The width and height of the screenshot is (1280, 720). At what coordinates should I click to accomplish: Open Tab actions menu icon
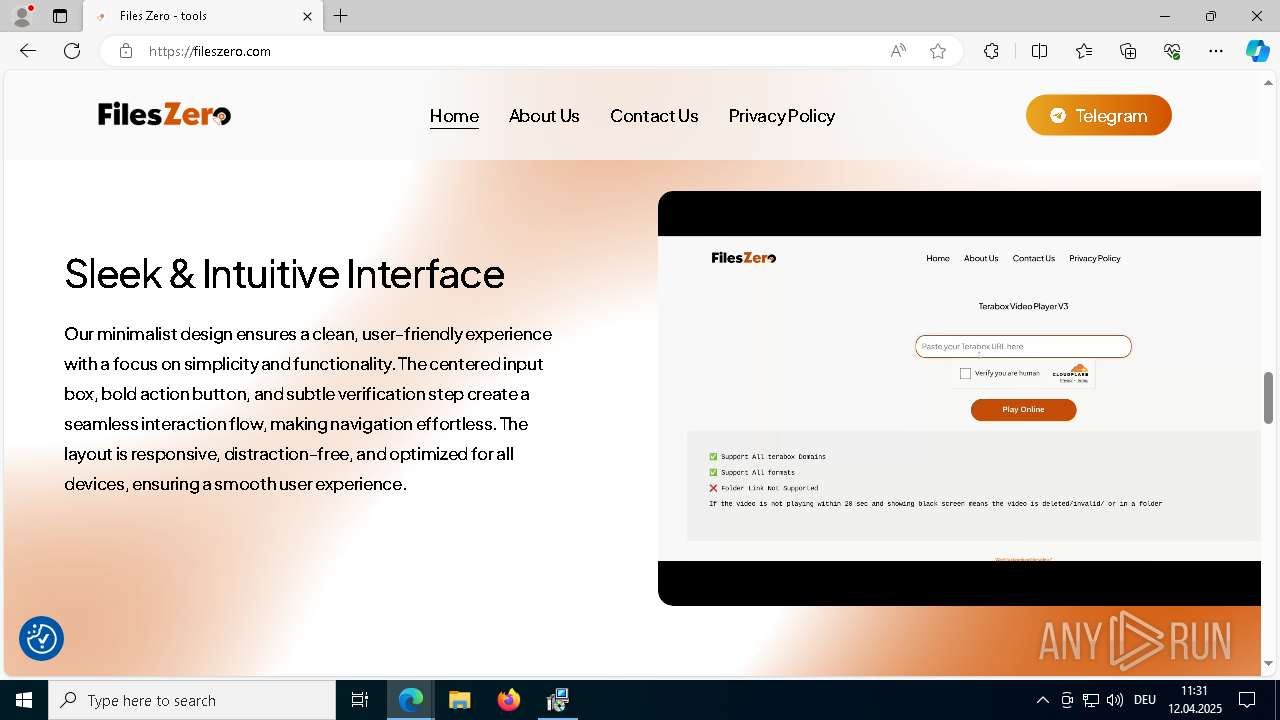[x=60, y=16]
